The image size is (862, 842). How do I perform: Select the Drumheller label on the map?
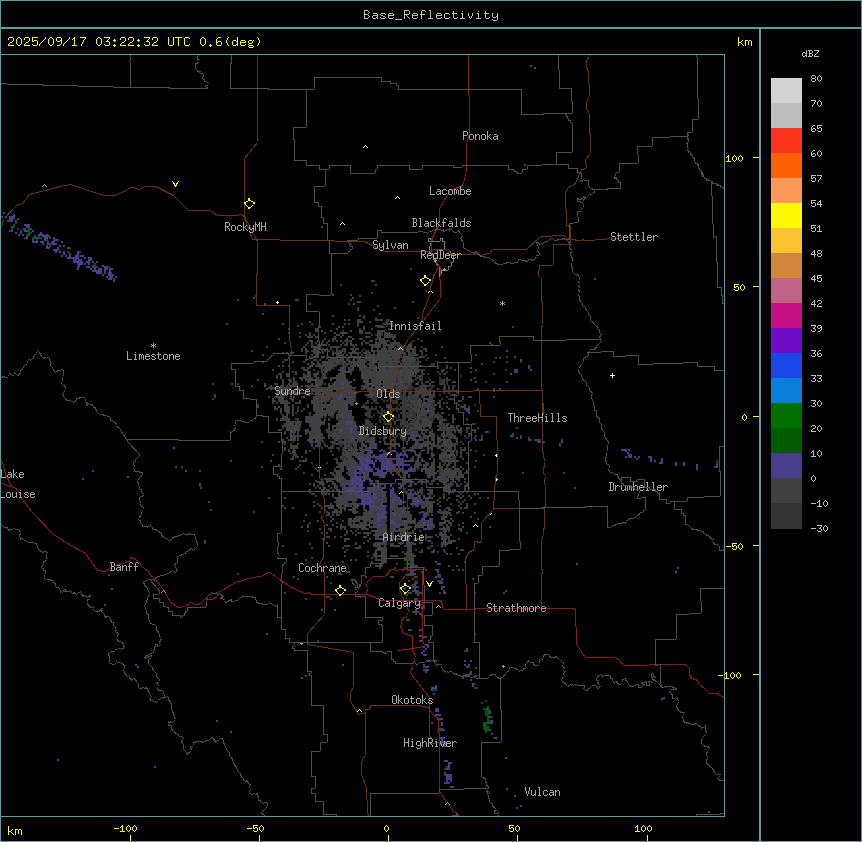pyautogui.click(x=637, y=487)
